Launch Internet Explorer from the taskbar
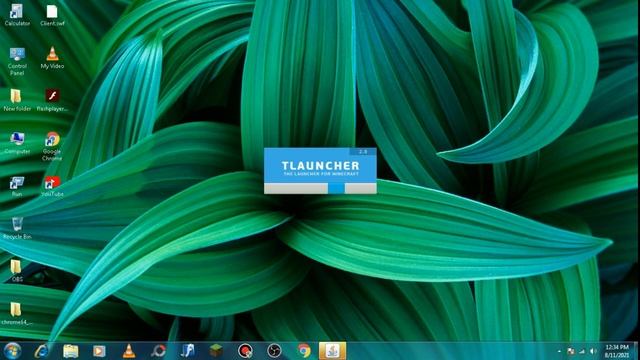This screenshot has width=640, height=360. tap(41, 351)
